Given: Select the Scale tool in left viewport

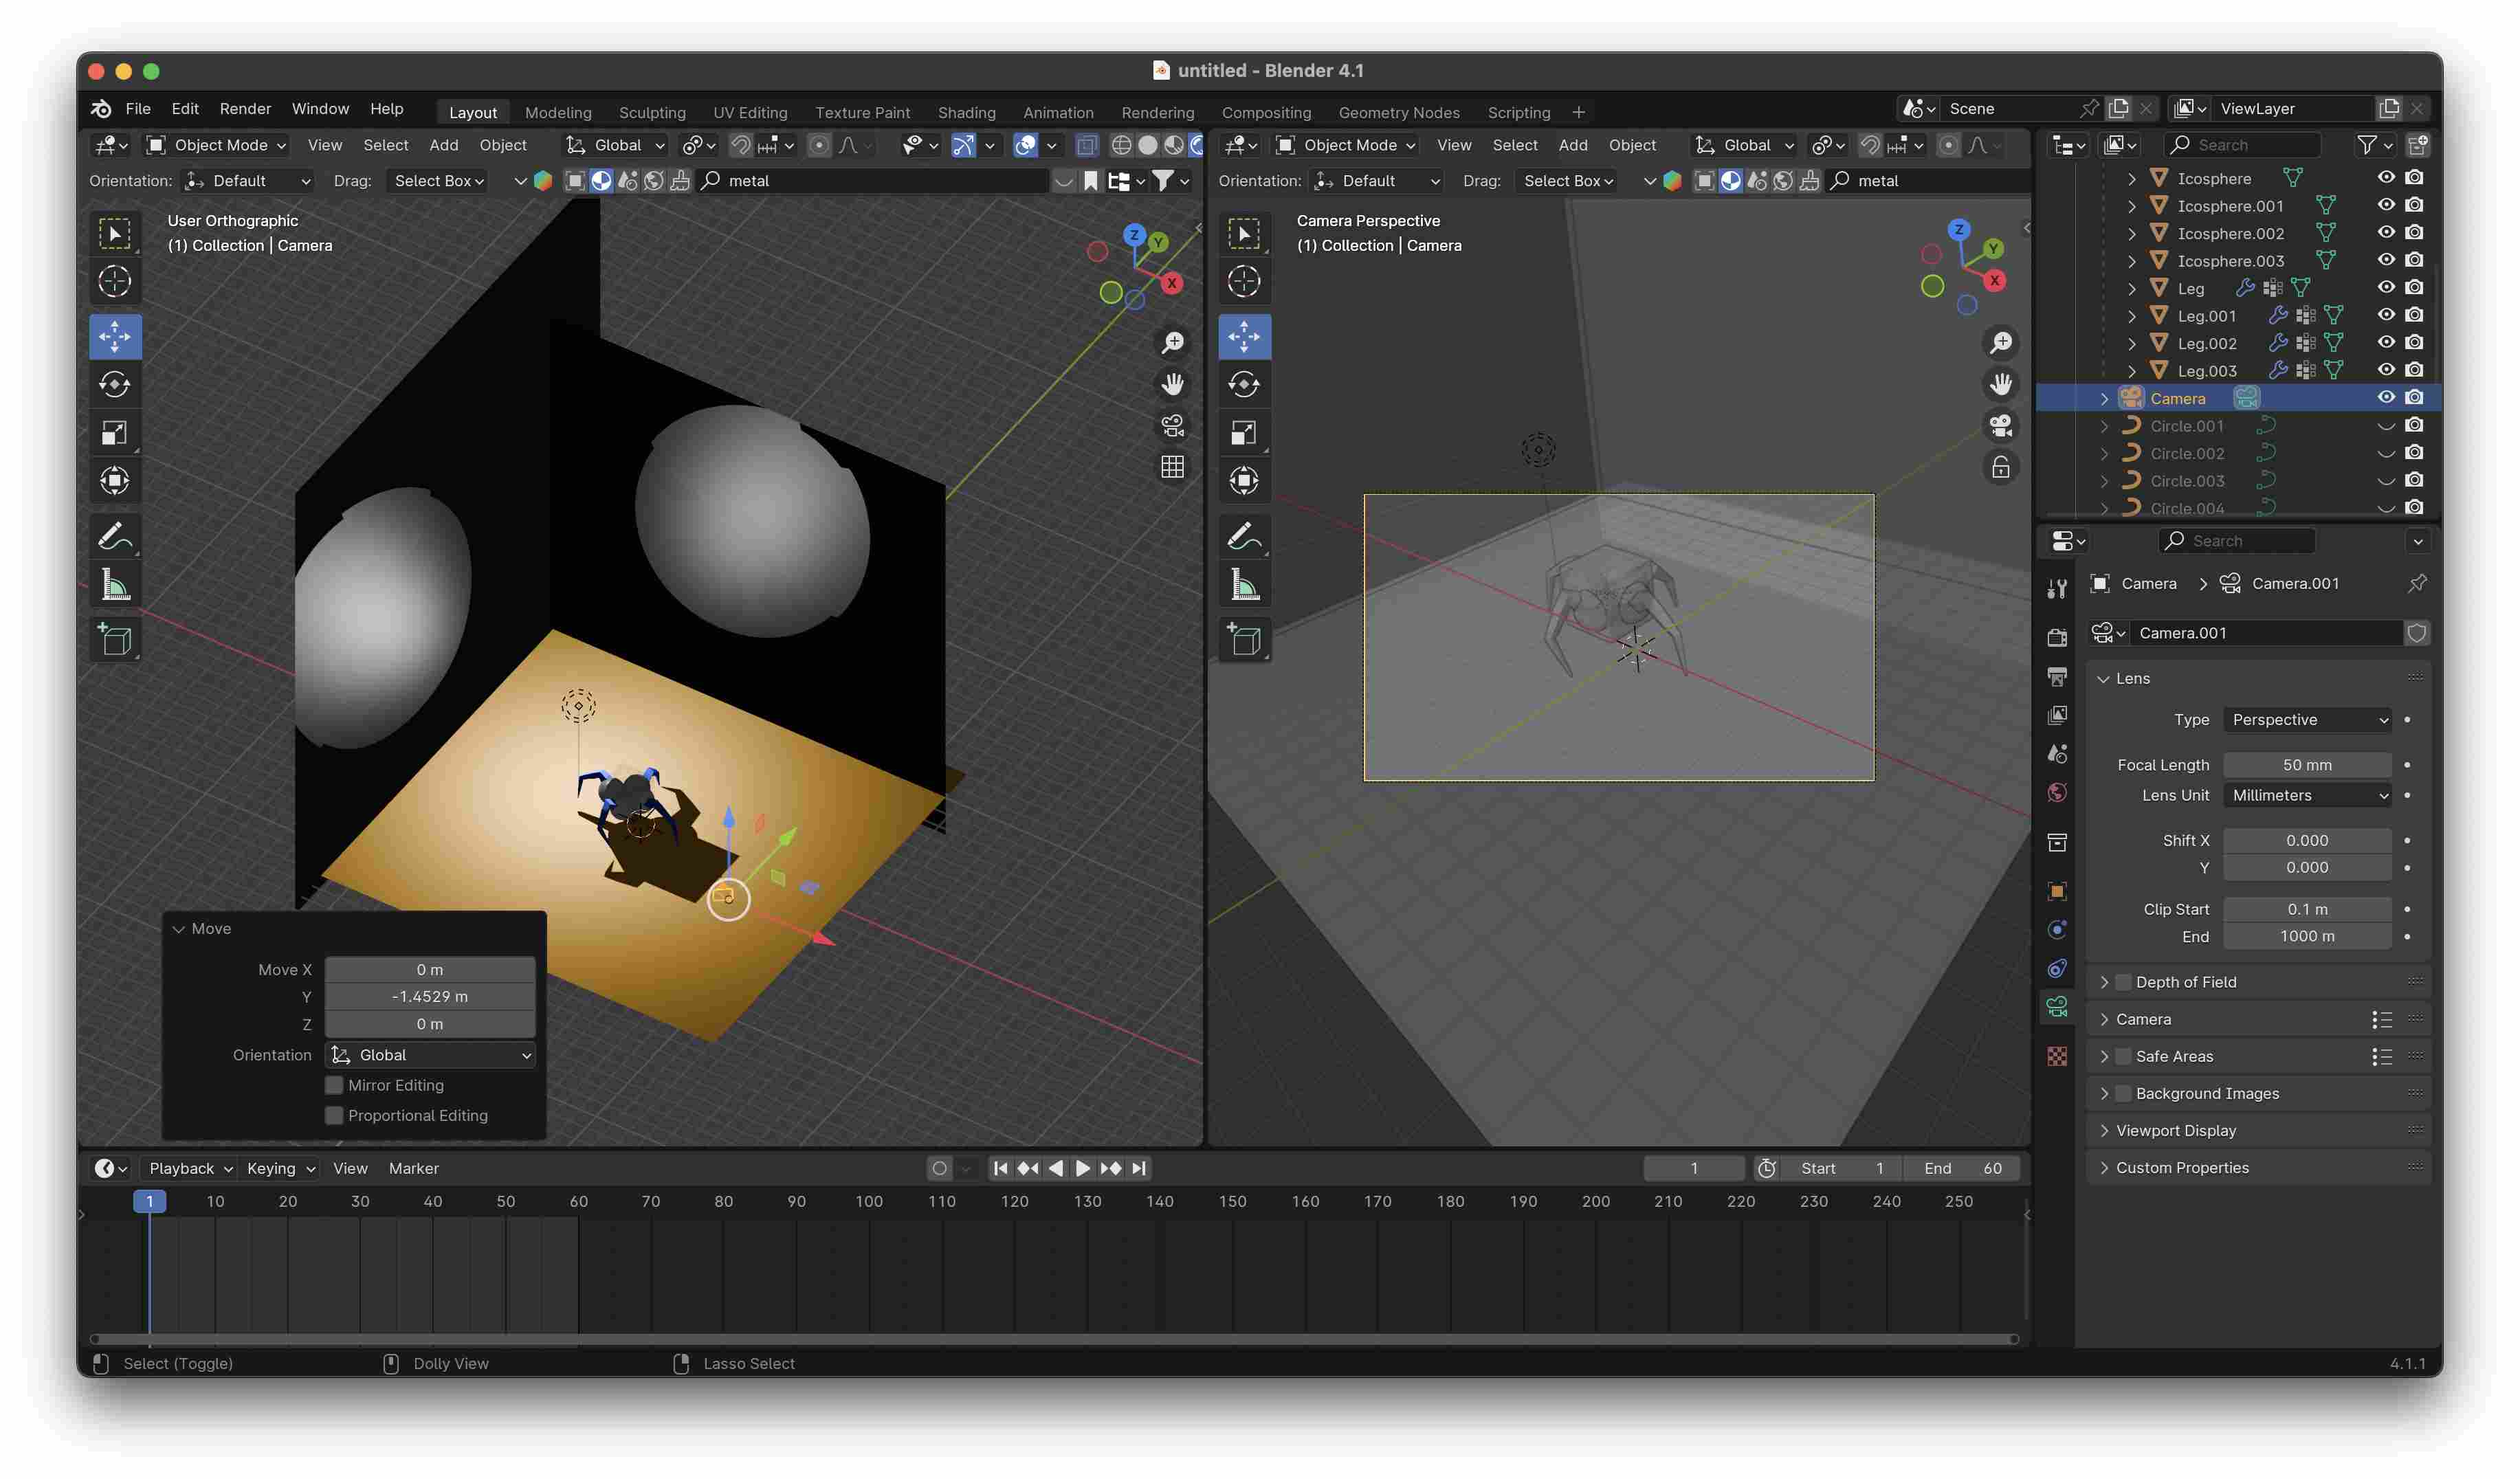Looking at the screenshot, I should [x=115, y=433].
